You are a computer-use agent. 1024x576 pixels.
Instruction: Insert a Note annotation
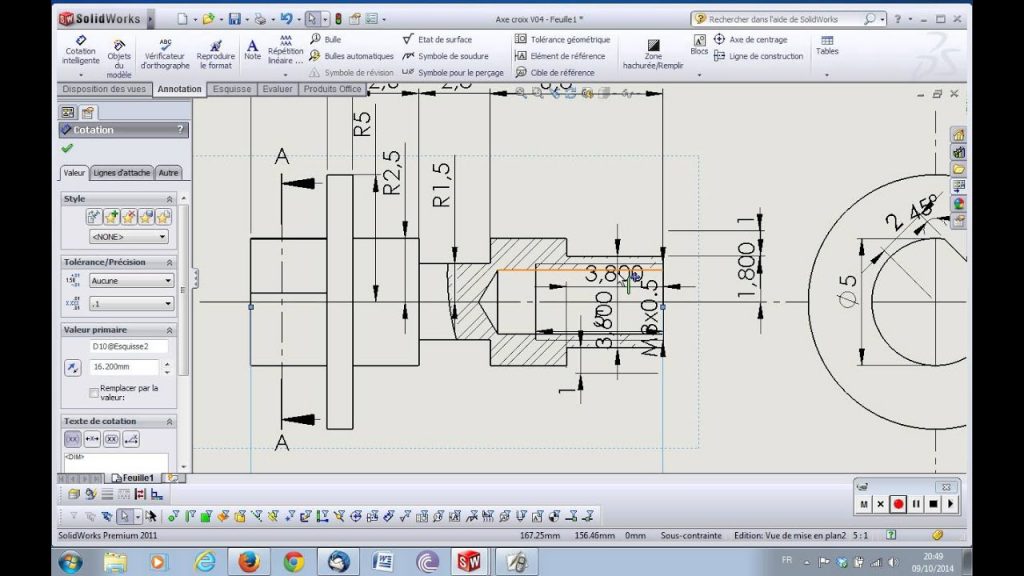point(252,50)
